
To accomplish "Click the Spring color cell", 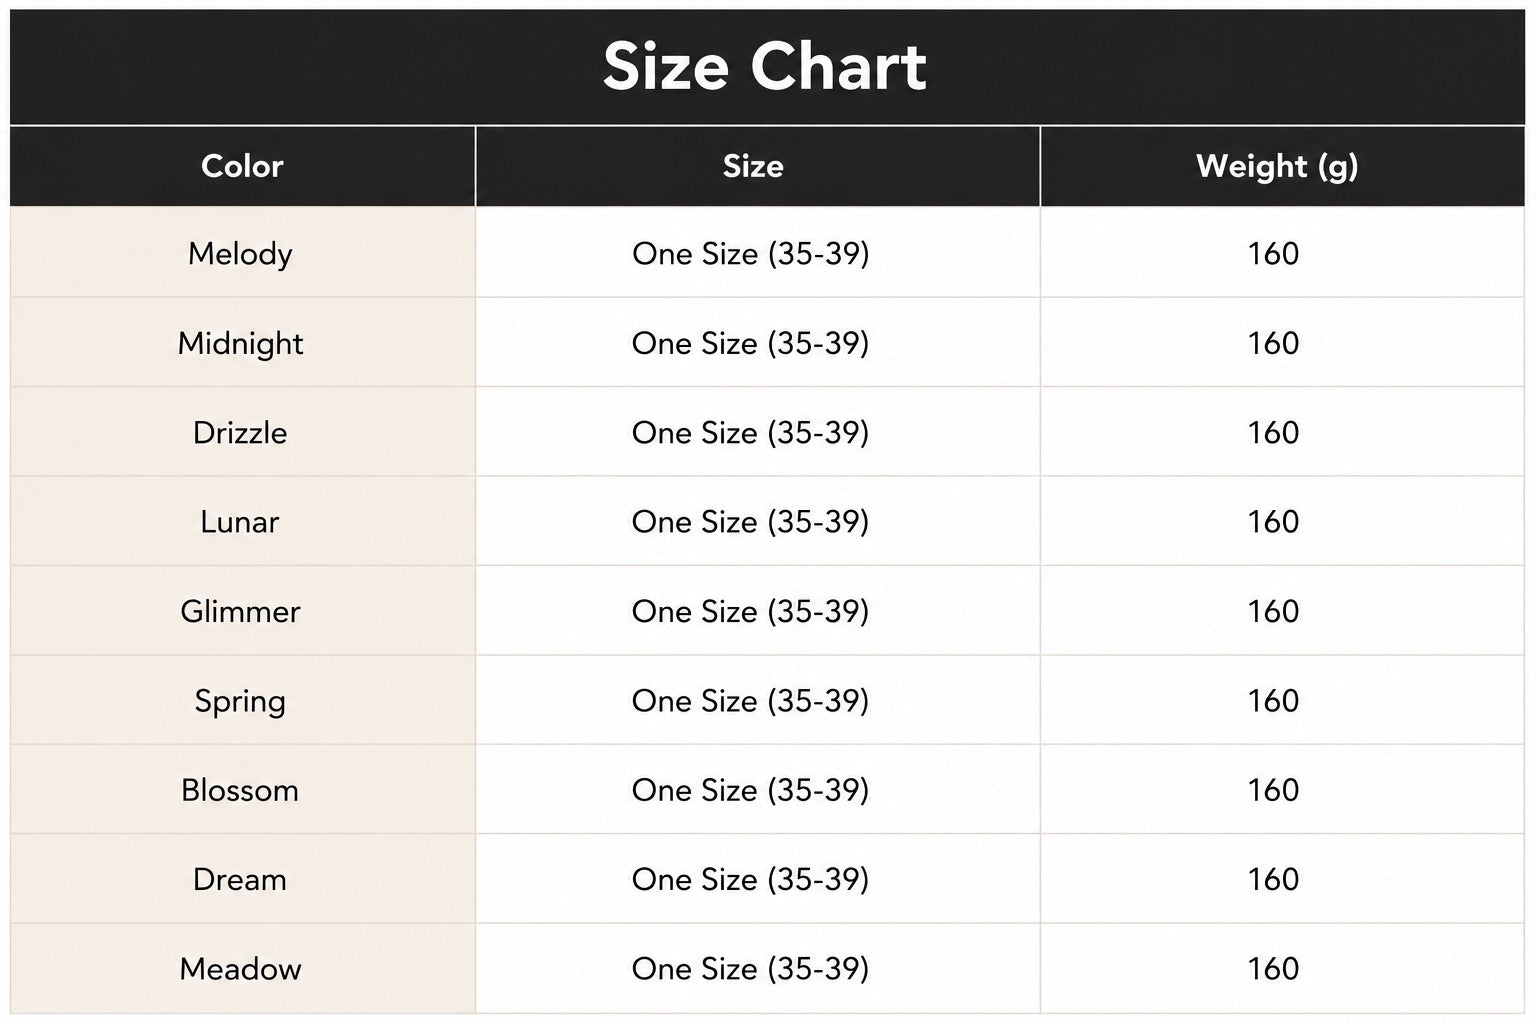I will [x=242, y=700].
